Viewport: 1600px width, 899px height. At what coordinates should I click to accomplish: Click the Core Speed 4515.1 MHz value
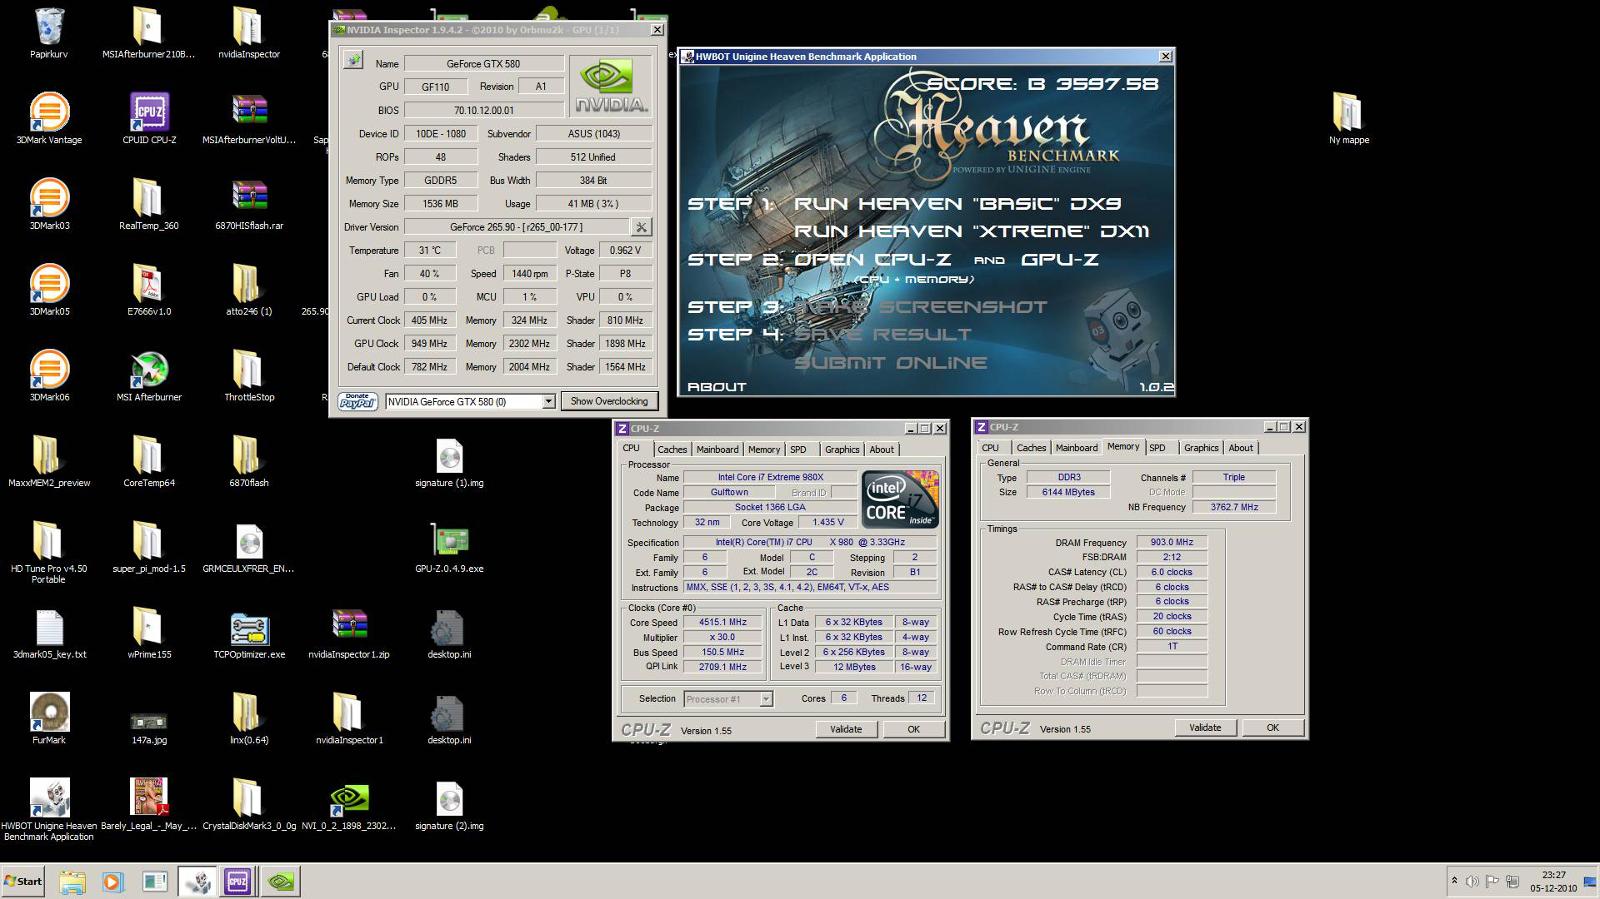723,622
